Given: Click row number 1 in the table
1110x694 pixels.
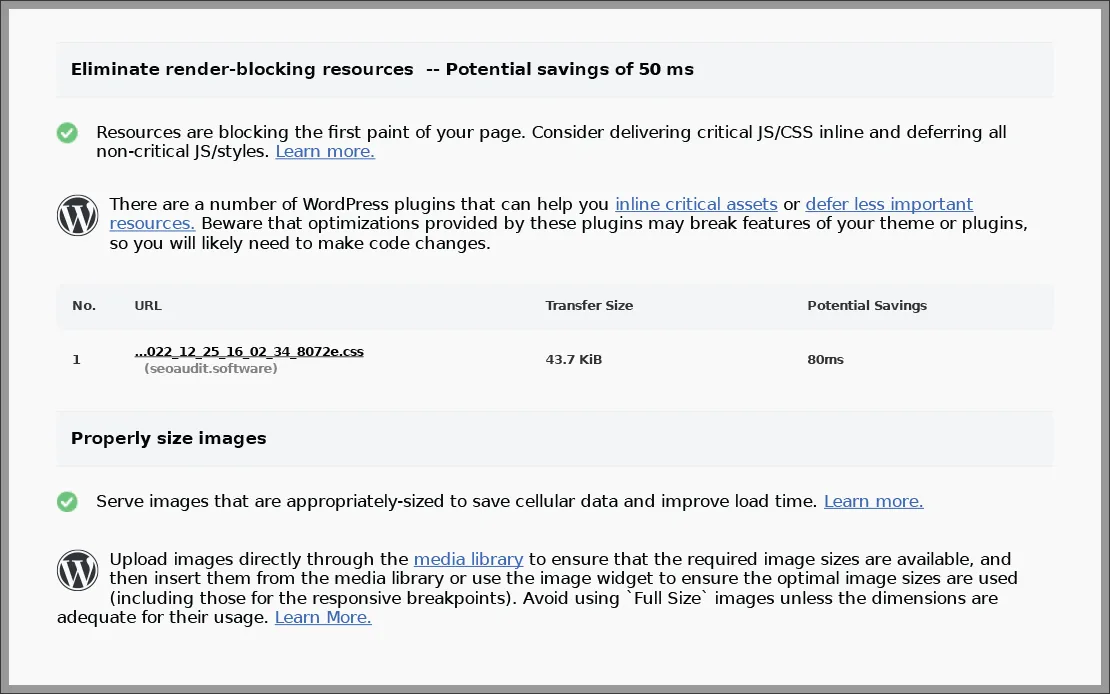Looking at the screenshot, I should (x=76, y=360).
